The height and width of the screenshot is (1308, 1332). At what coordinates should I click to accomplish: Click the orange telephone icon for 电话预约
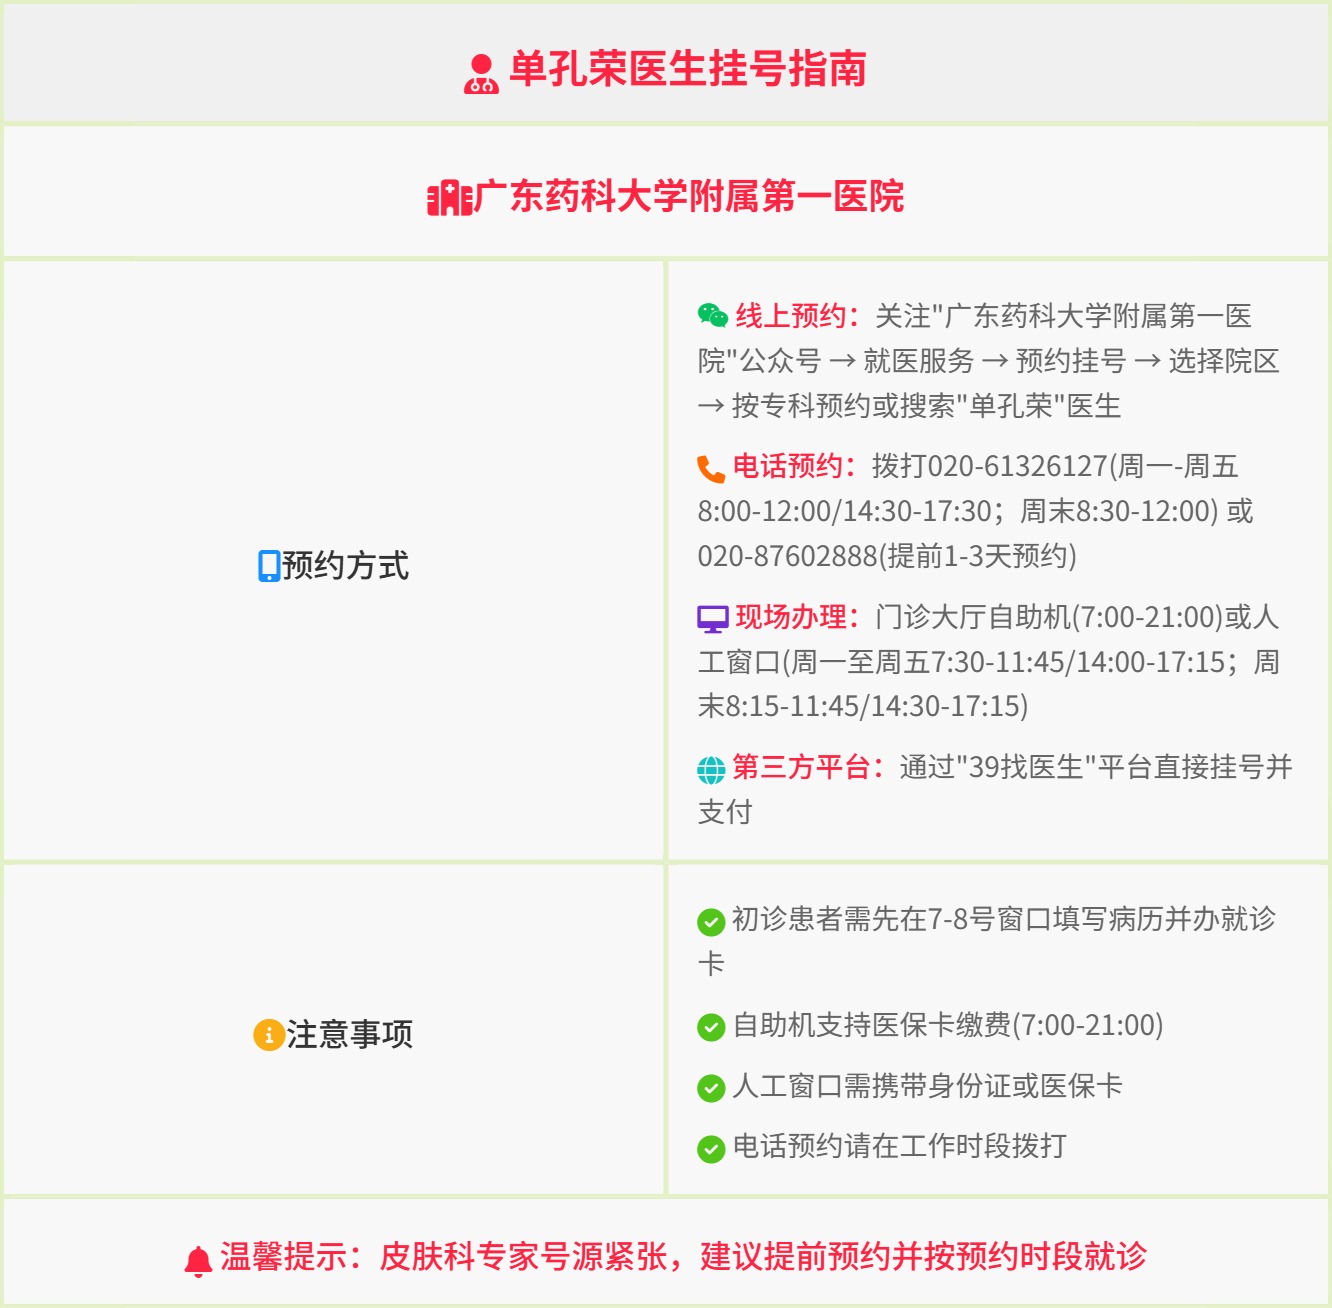[x=711, y=468]
